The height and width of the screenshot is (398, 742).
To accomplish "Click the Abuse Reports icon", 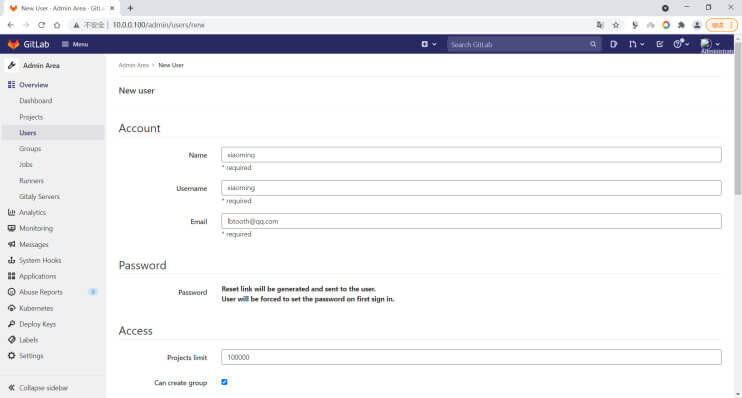I will (x=11, y=292).
